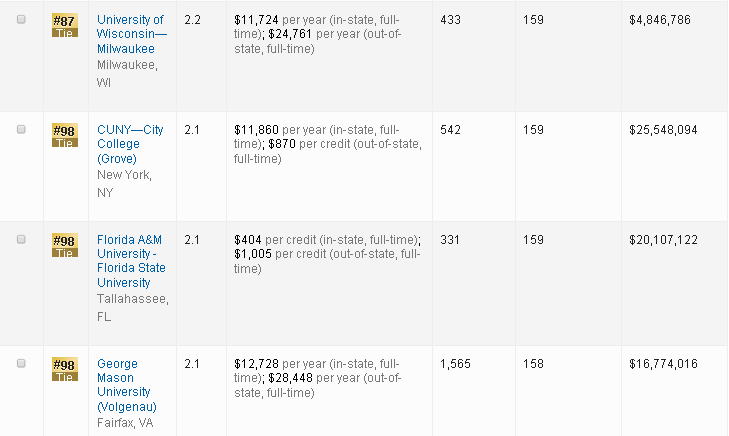729x436 pixels.
Task: Click the 542 enrollment number
Action: (451, 130)
